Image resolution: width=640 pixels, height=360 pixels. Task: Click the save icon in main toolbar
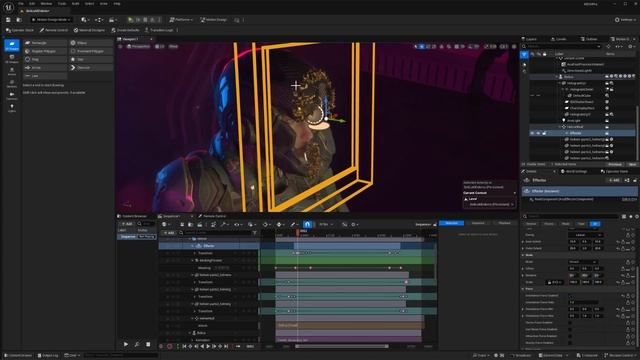point(8,20)
